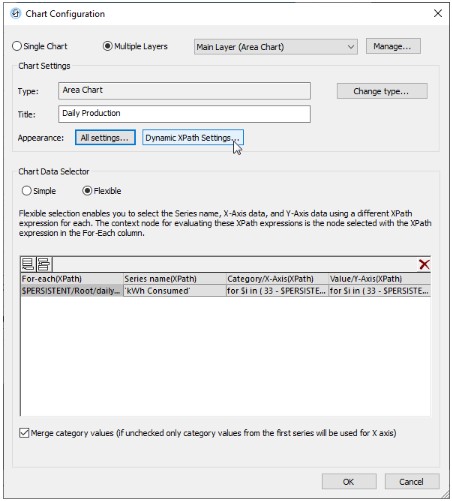This screenshot has width=452, height=501.
Task: Open All settings... for appearance
Action: [105, 137]
